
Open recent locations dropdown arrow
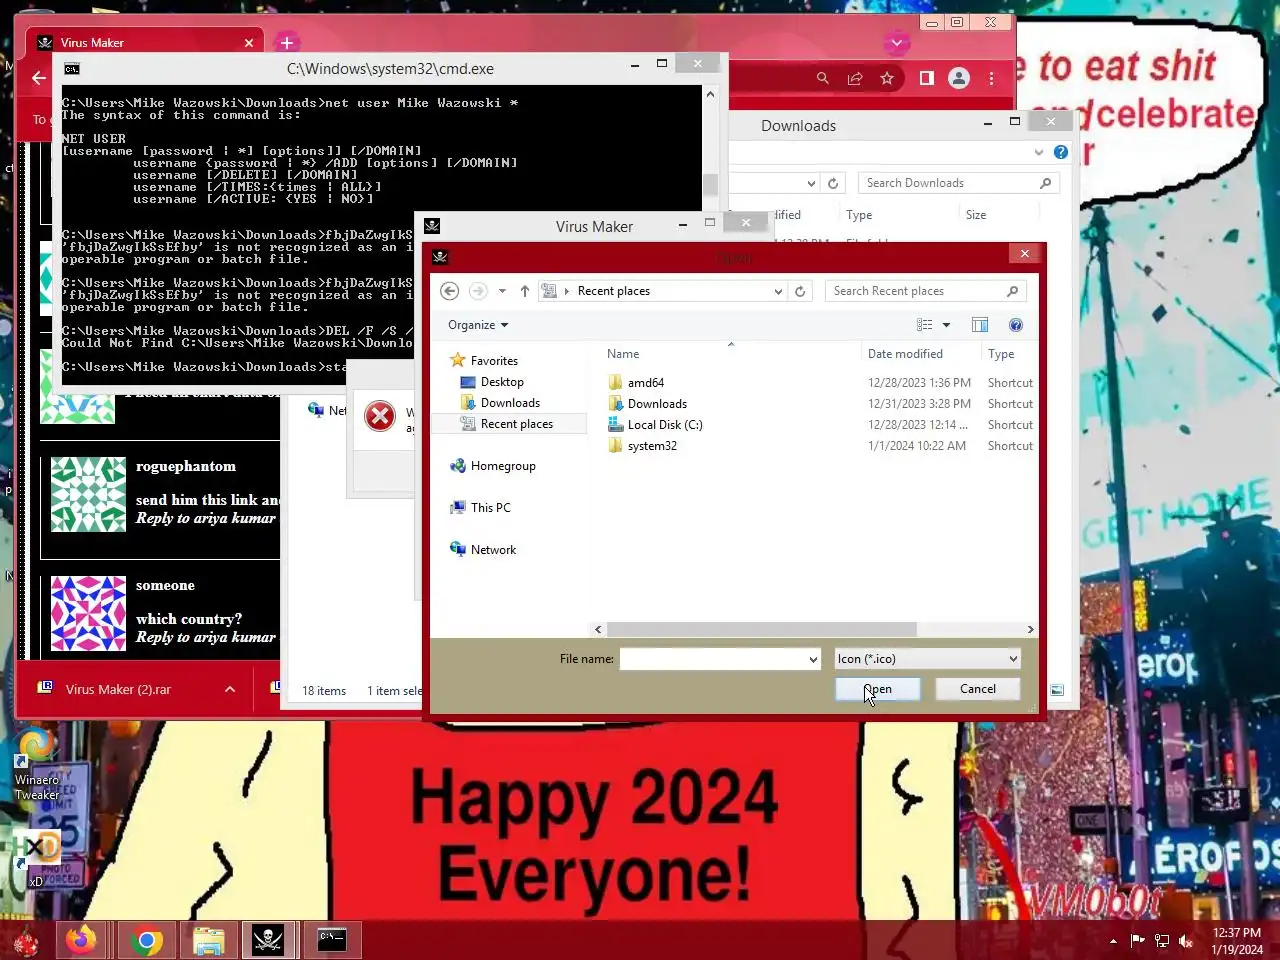coord(502,291)
